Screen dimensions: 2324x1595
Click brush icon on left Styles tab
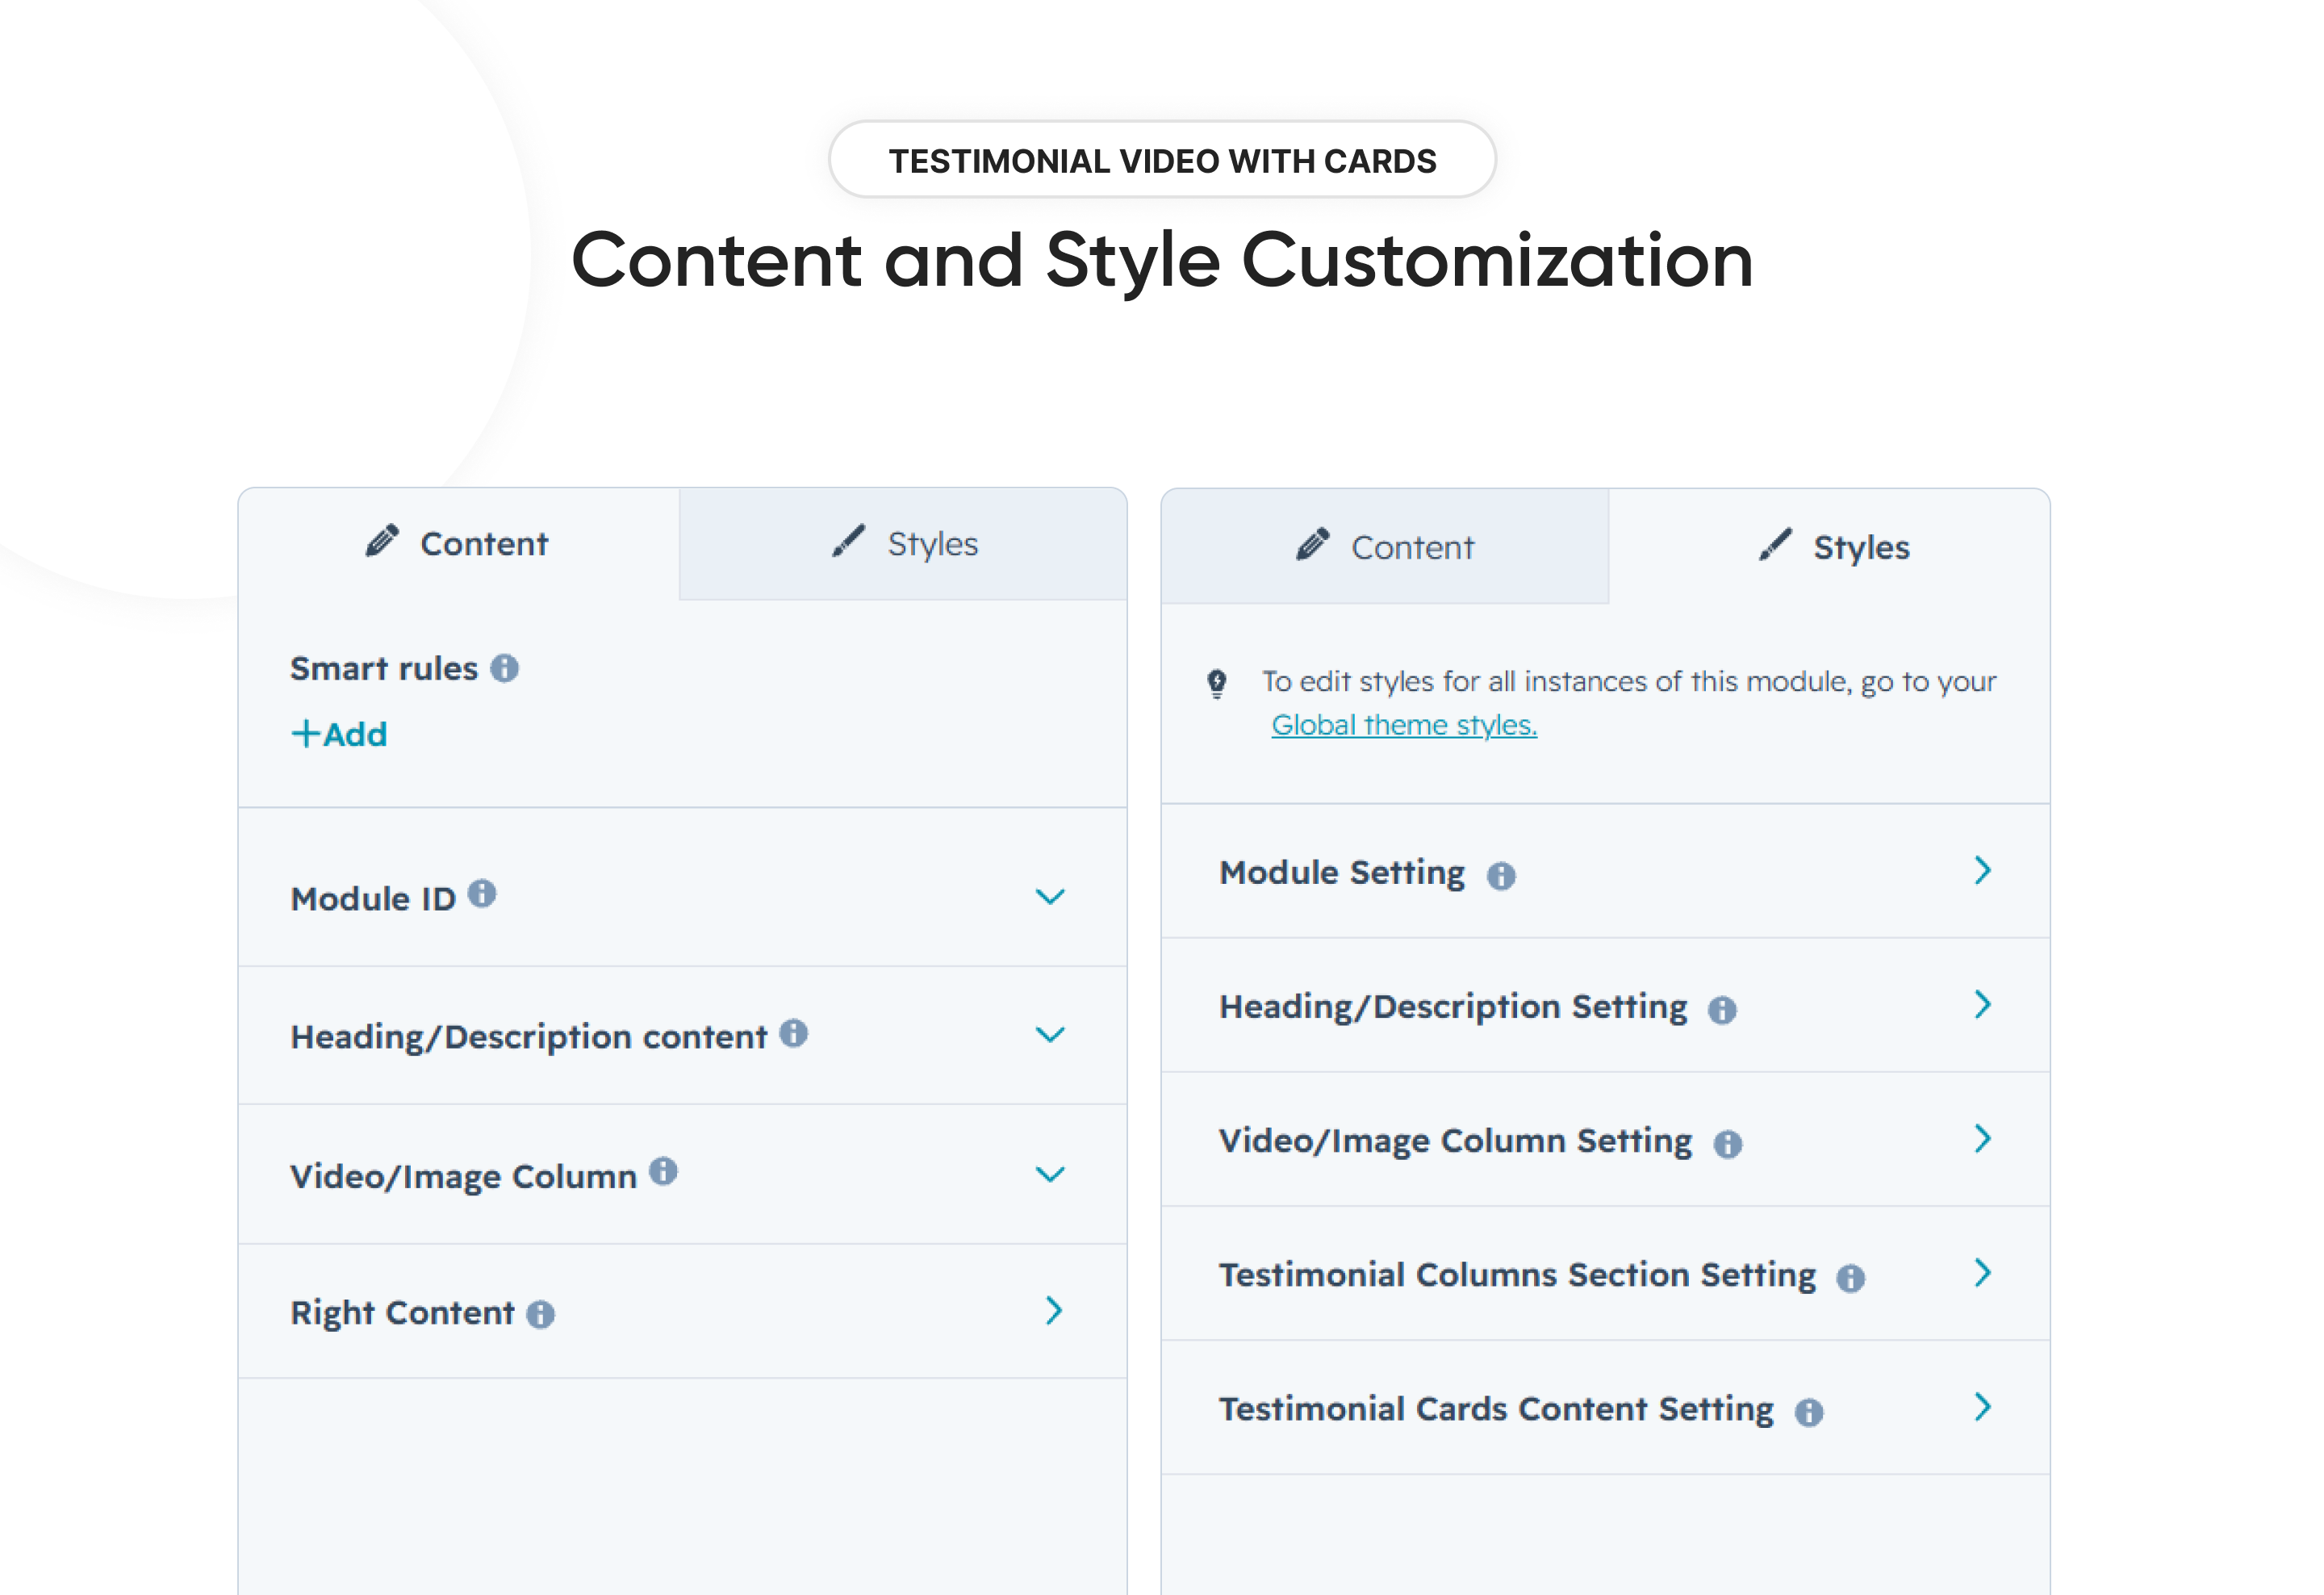coord(849,541)
